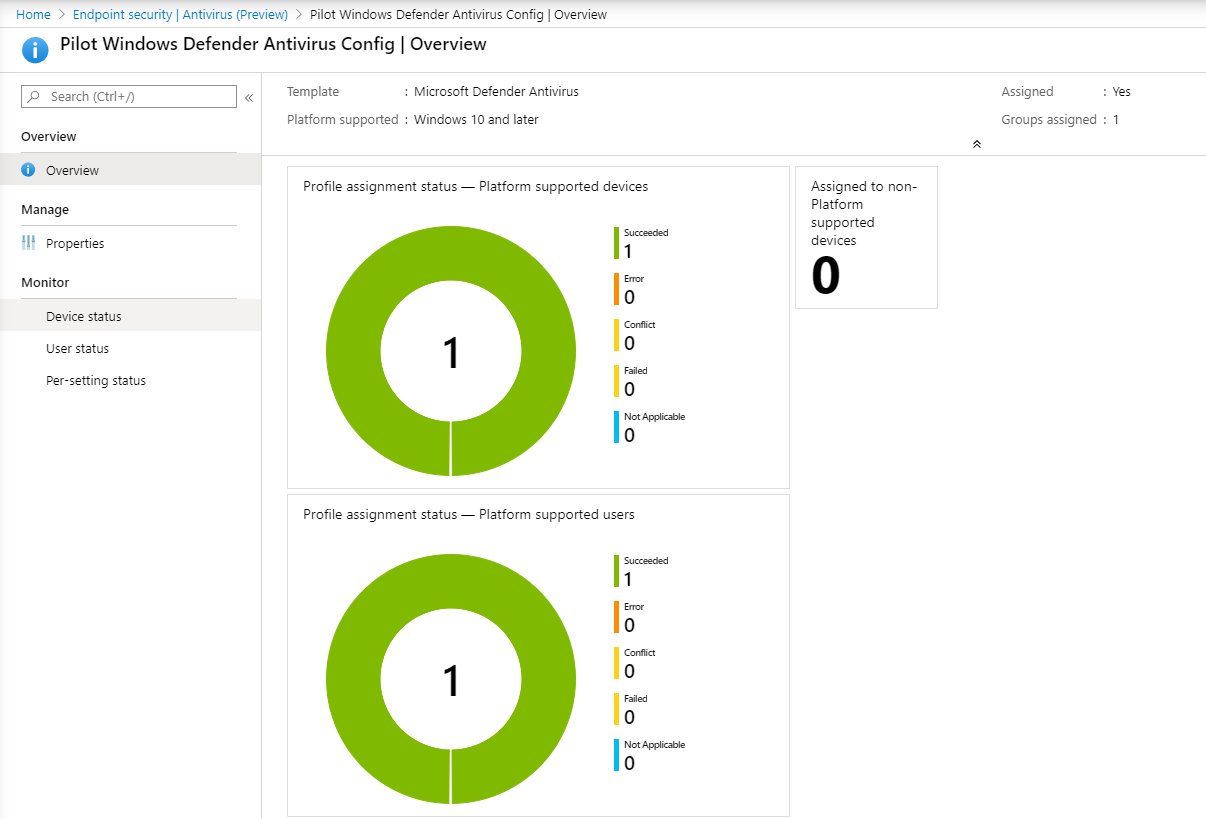Viewport: 1206px width, 819px height.
Task: Select the Succeeded legend marker on devices chart
Action: click(617, 241)
